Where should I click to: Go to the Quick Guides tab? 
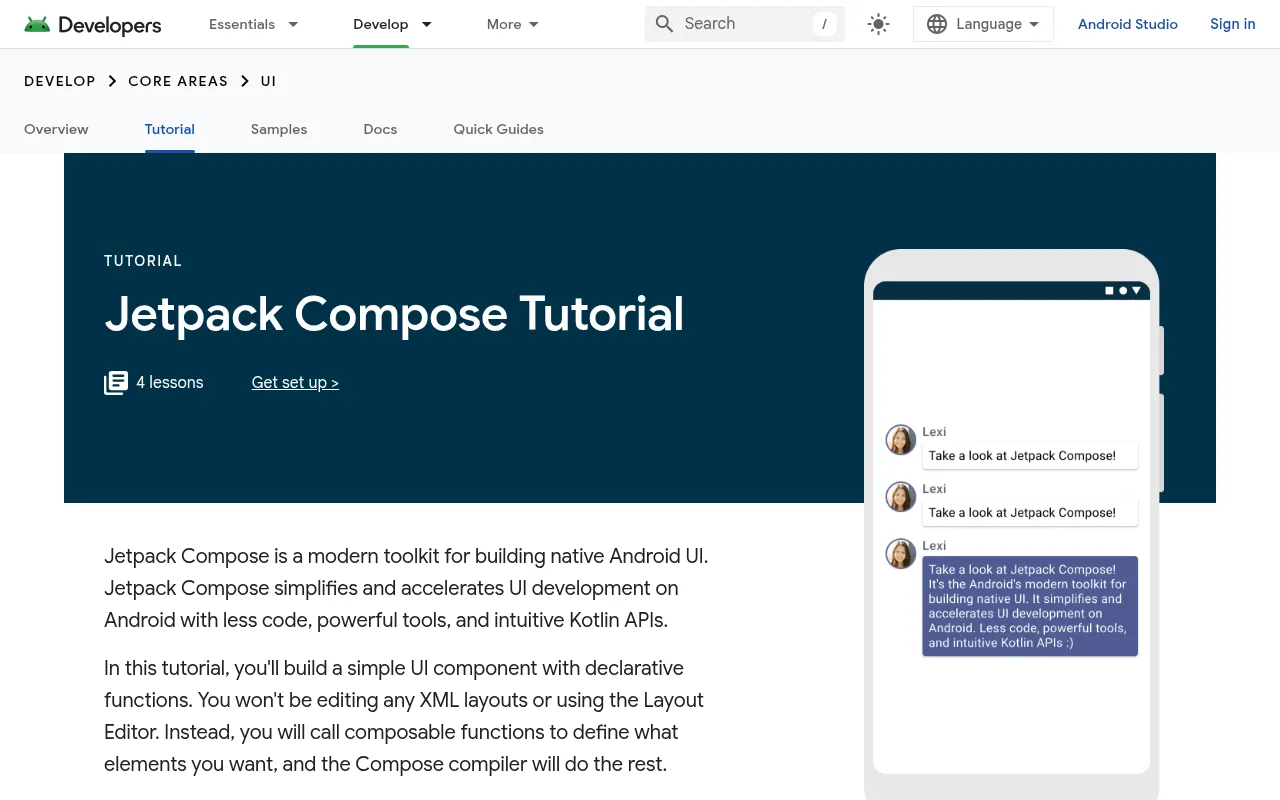click(498, 129)
